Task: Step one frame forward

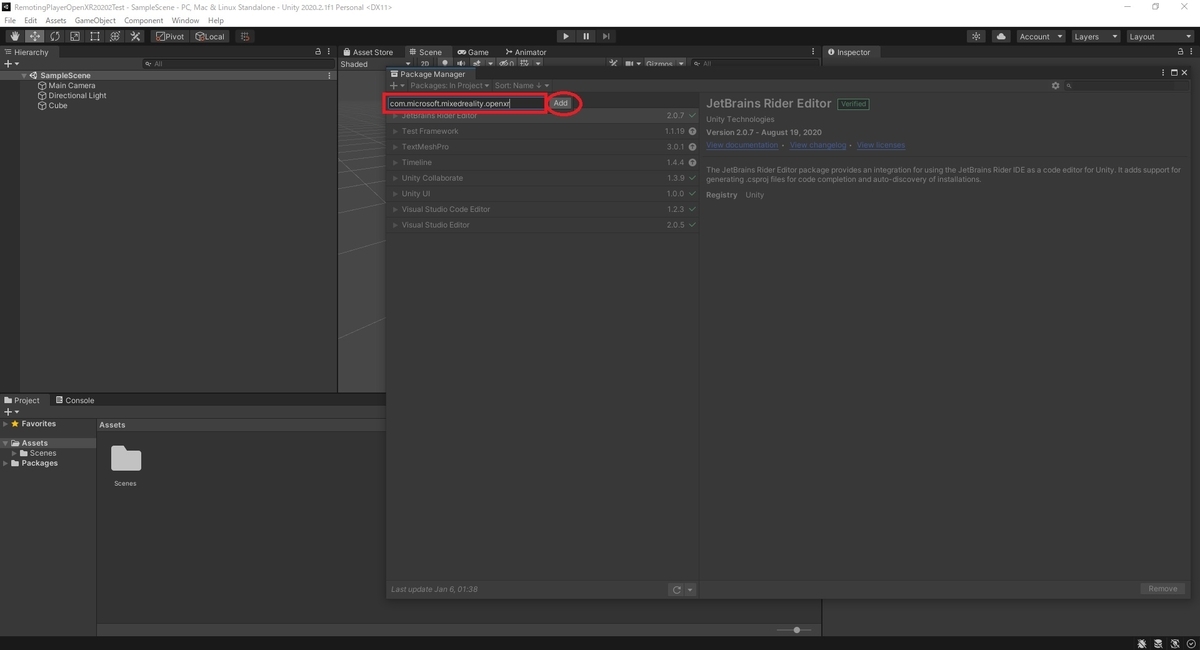Action: [x=606, y=36]
